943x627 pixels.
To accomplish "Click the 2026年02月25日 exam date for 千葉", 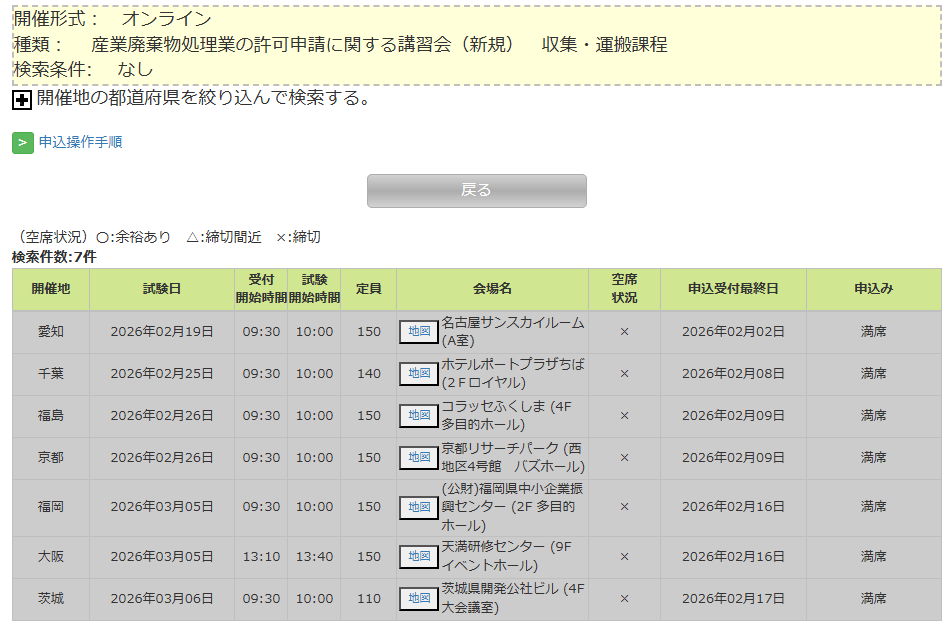I will (162, 374).
